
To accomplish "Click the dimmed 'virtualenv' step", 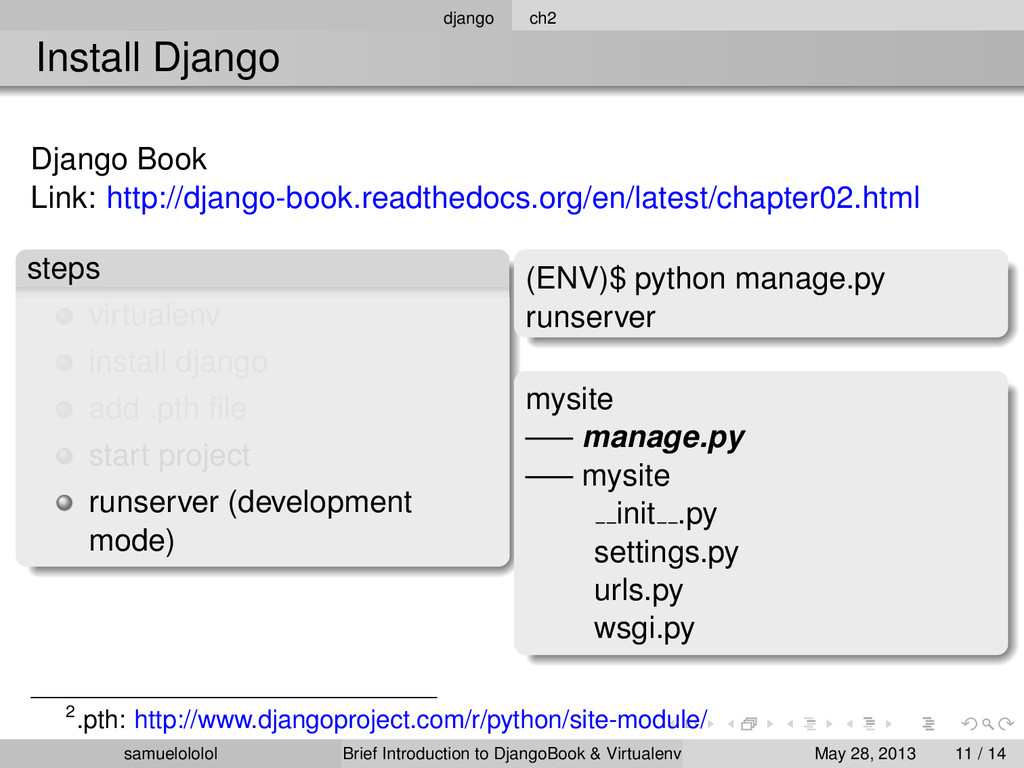I will pos(154,315).
